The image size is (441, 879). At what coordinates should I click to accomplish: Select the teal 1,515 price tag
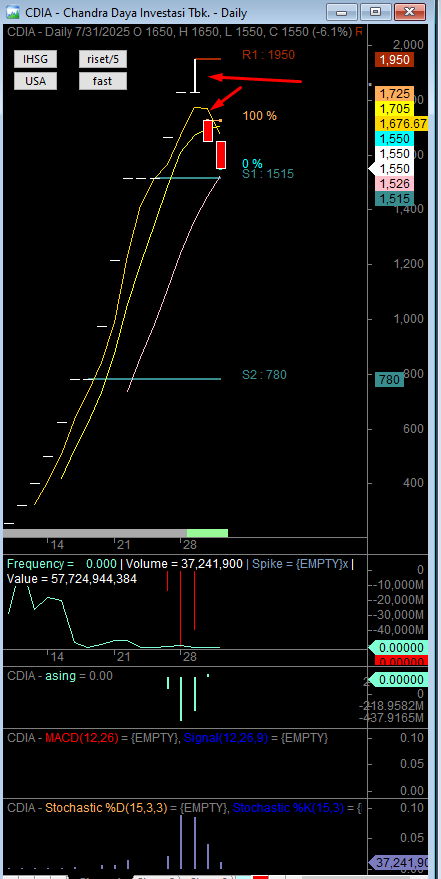(394, 198)
